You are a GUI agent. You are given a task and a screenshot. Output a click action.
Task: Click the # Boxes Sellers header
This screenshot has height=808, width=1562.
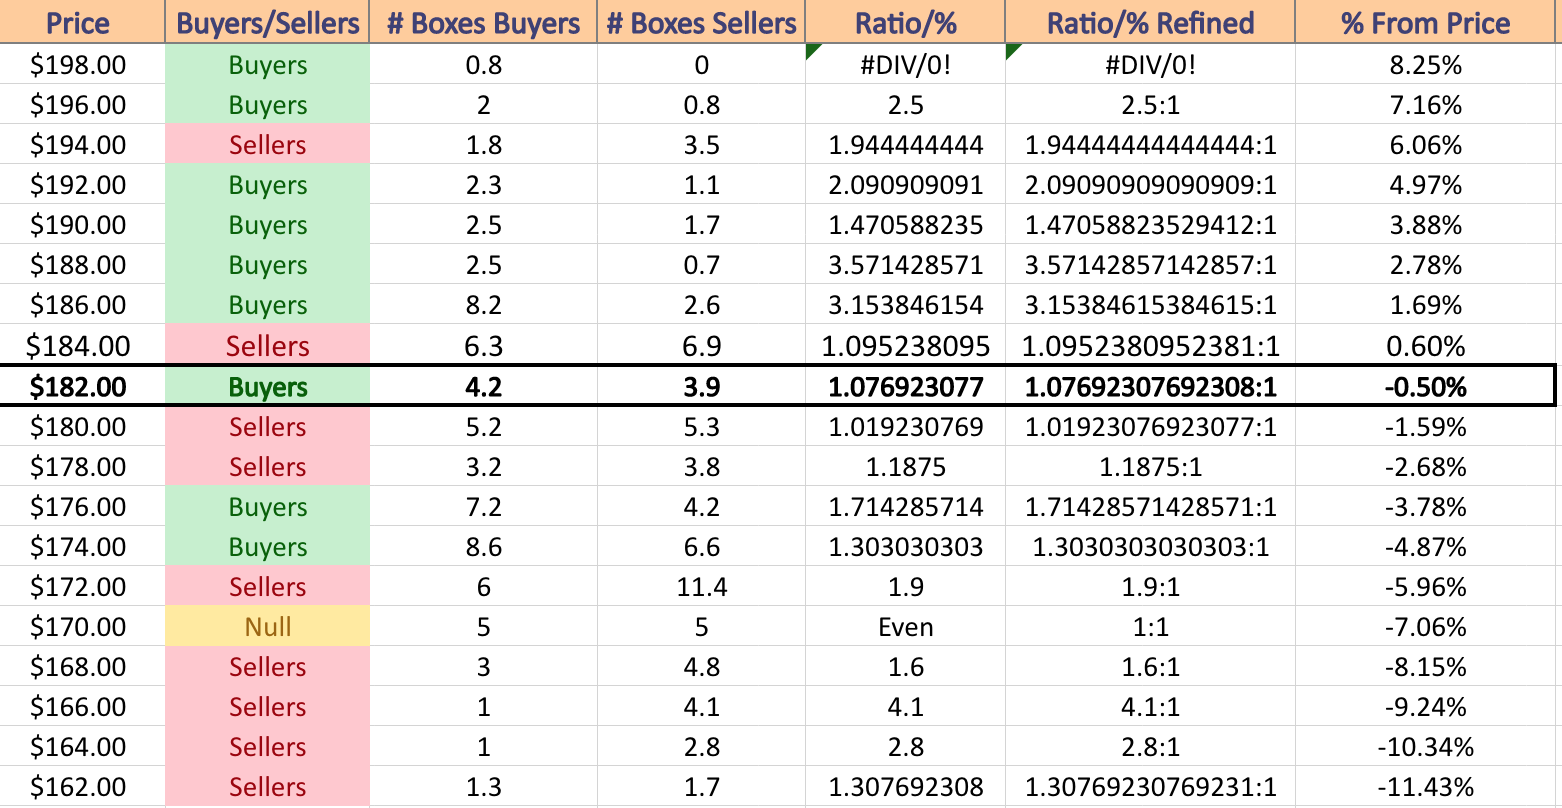pyautogui.click(x=701, y=22)
